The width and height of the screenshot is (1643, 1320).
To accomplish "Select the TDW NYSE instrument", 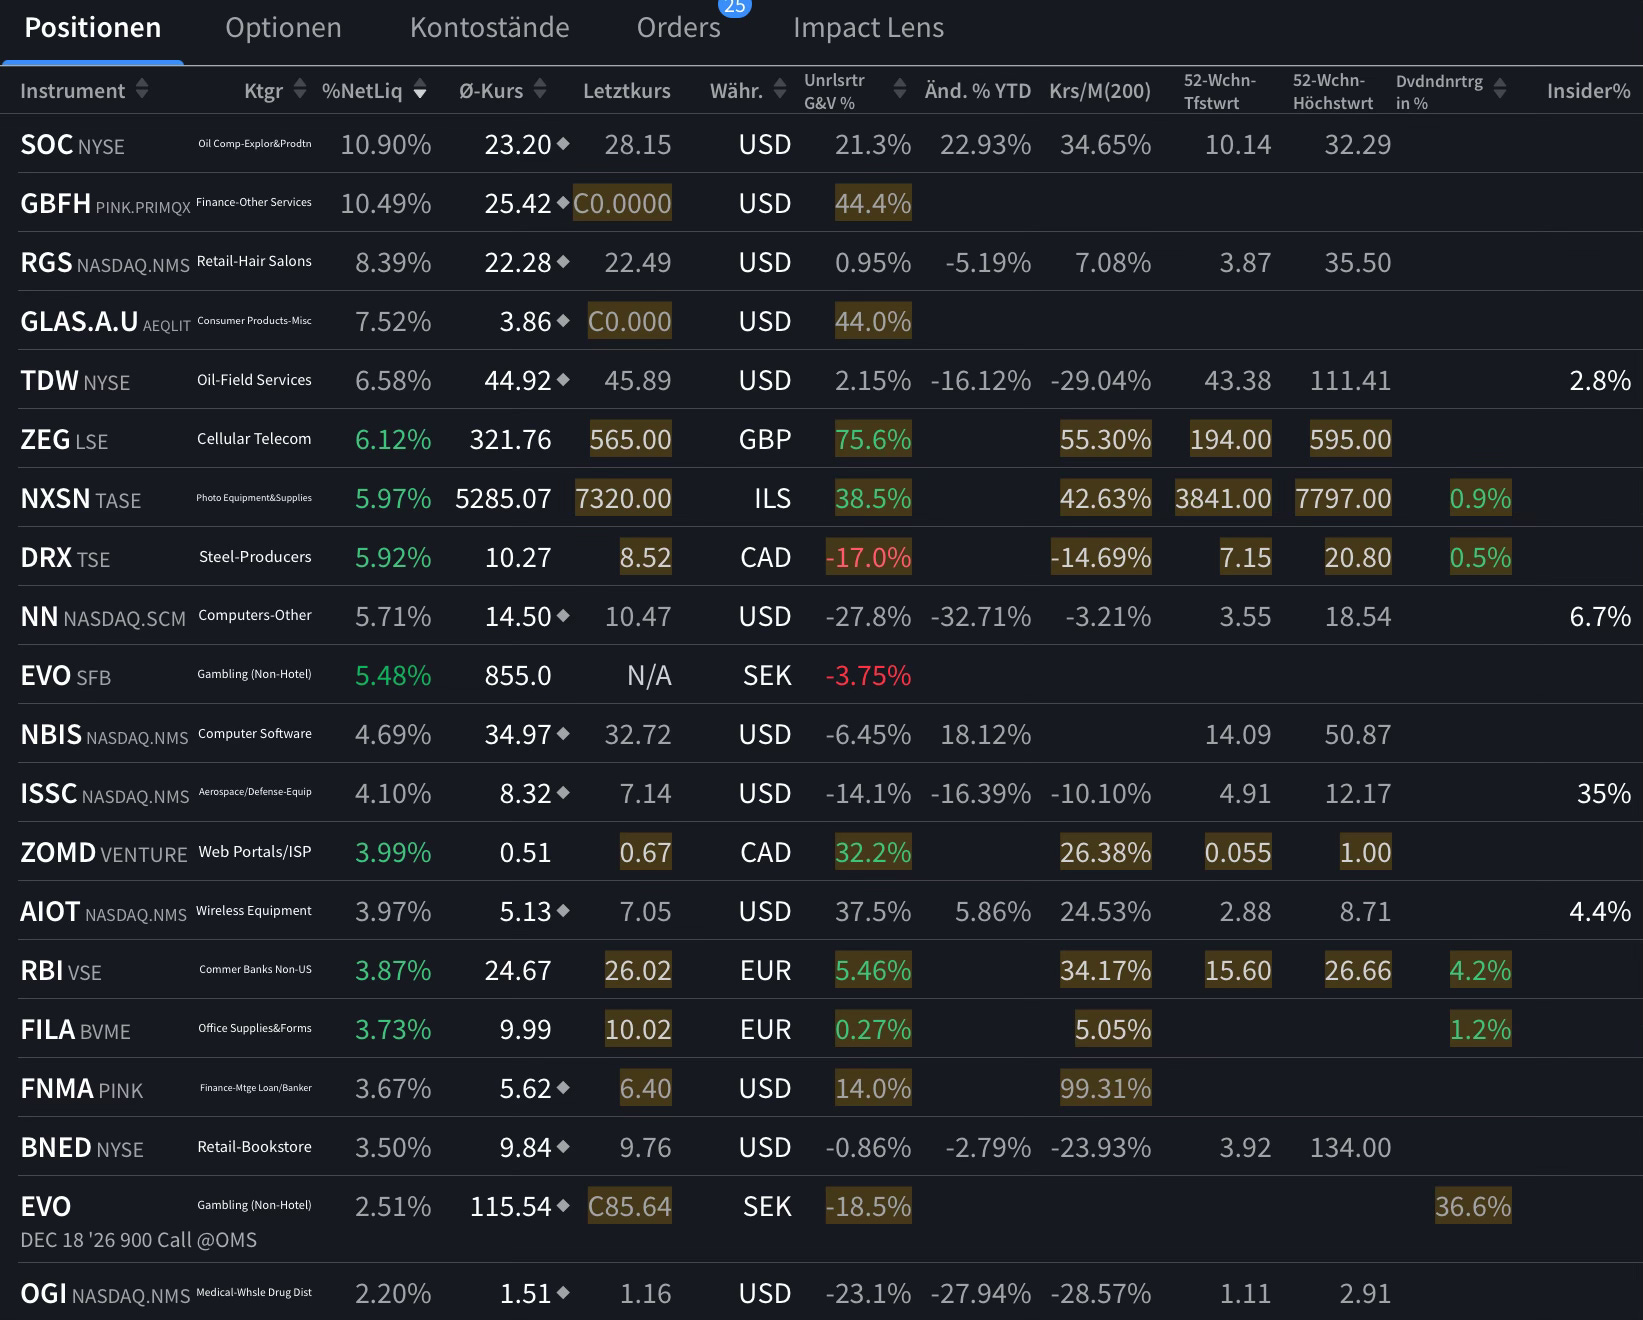I will tap(75, 381).
